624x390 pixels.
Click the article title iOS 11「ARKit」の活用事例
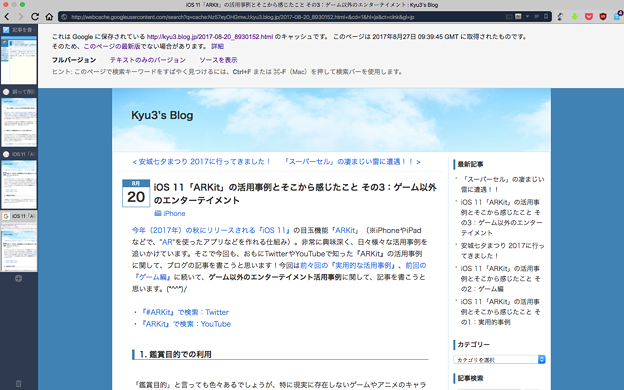[x=295, y=193]
